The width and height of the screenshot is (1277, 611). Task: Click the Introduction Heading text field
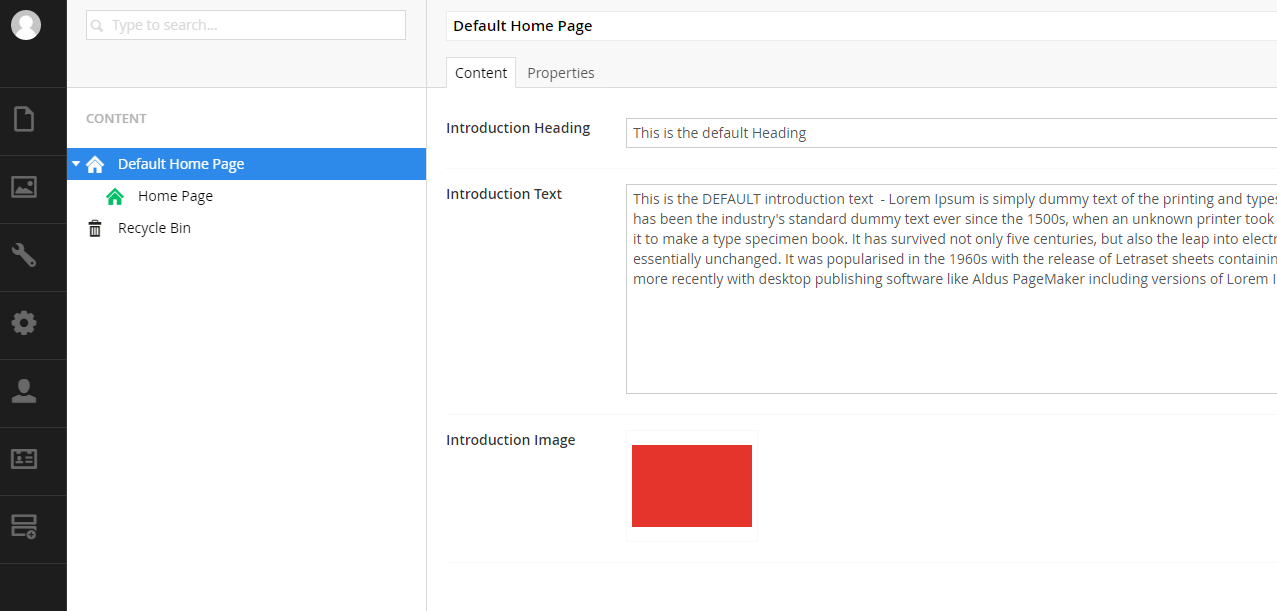click(950, 133)
